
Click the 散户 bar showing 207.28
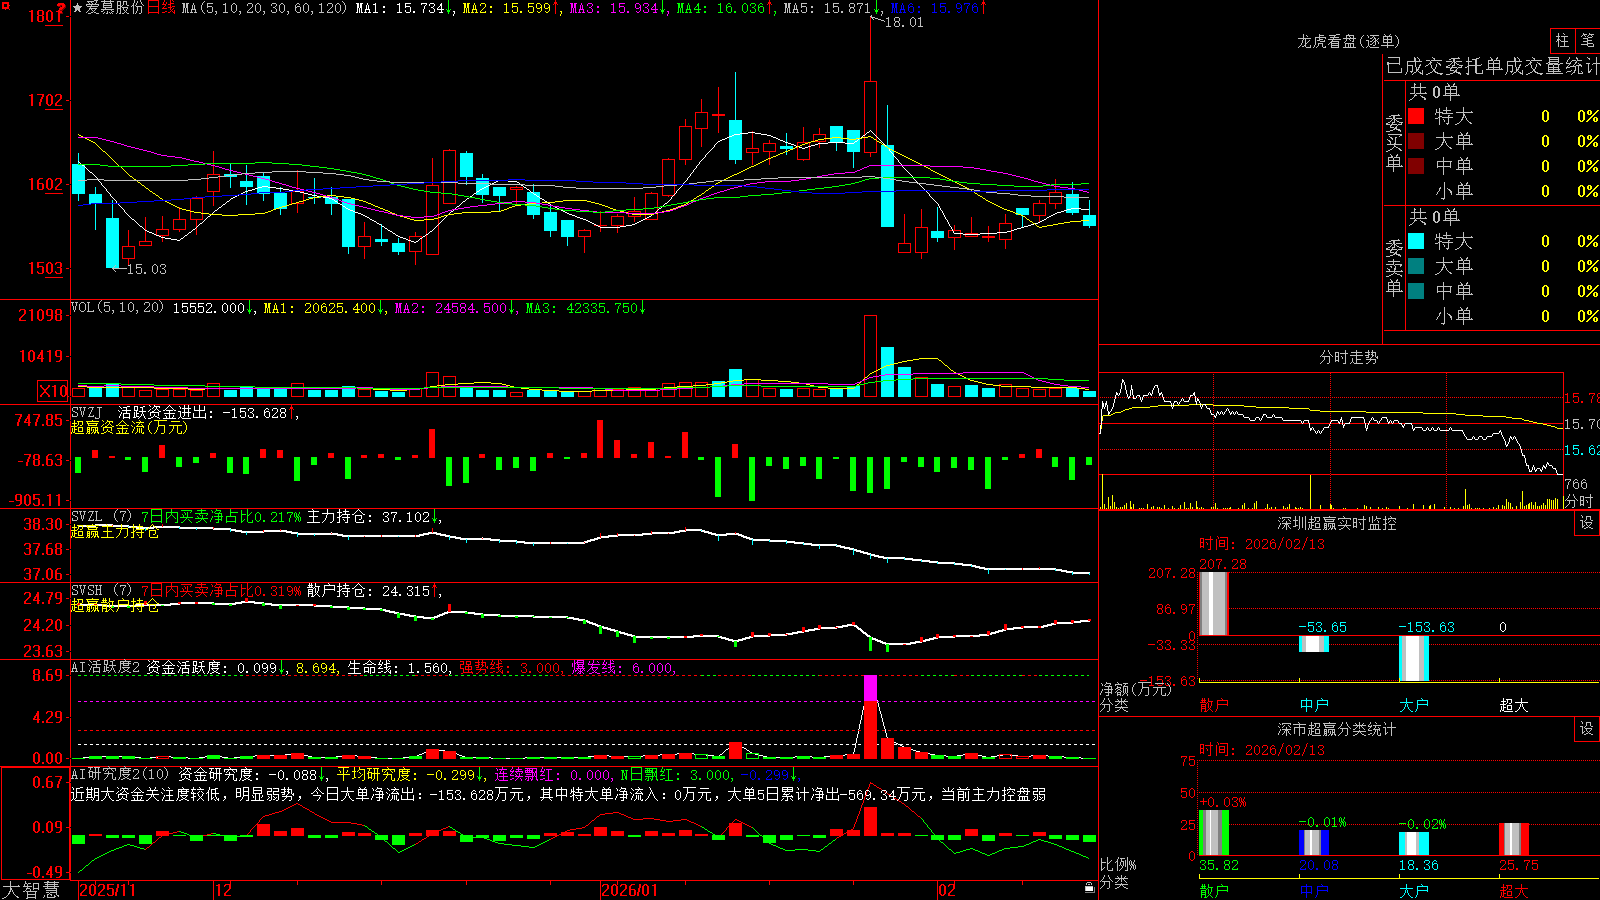tap(1214, 603)
